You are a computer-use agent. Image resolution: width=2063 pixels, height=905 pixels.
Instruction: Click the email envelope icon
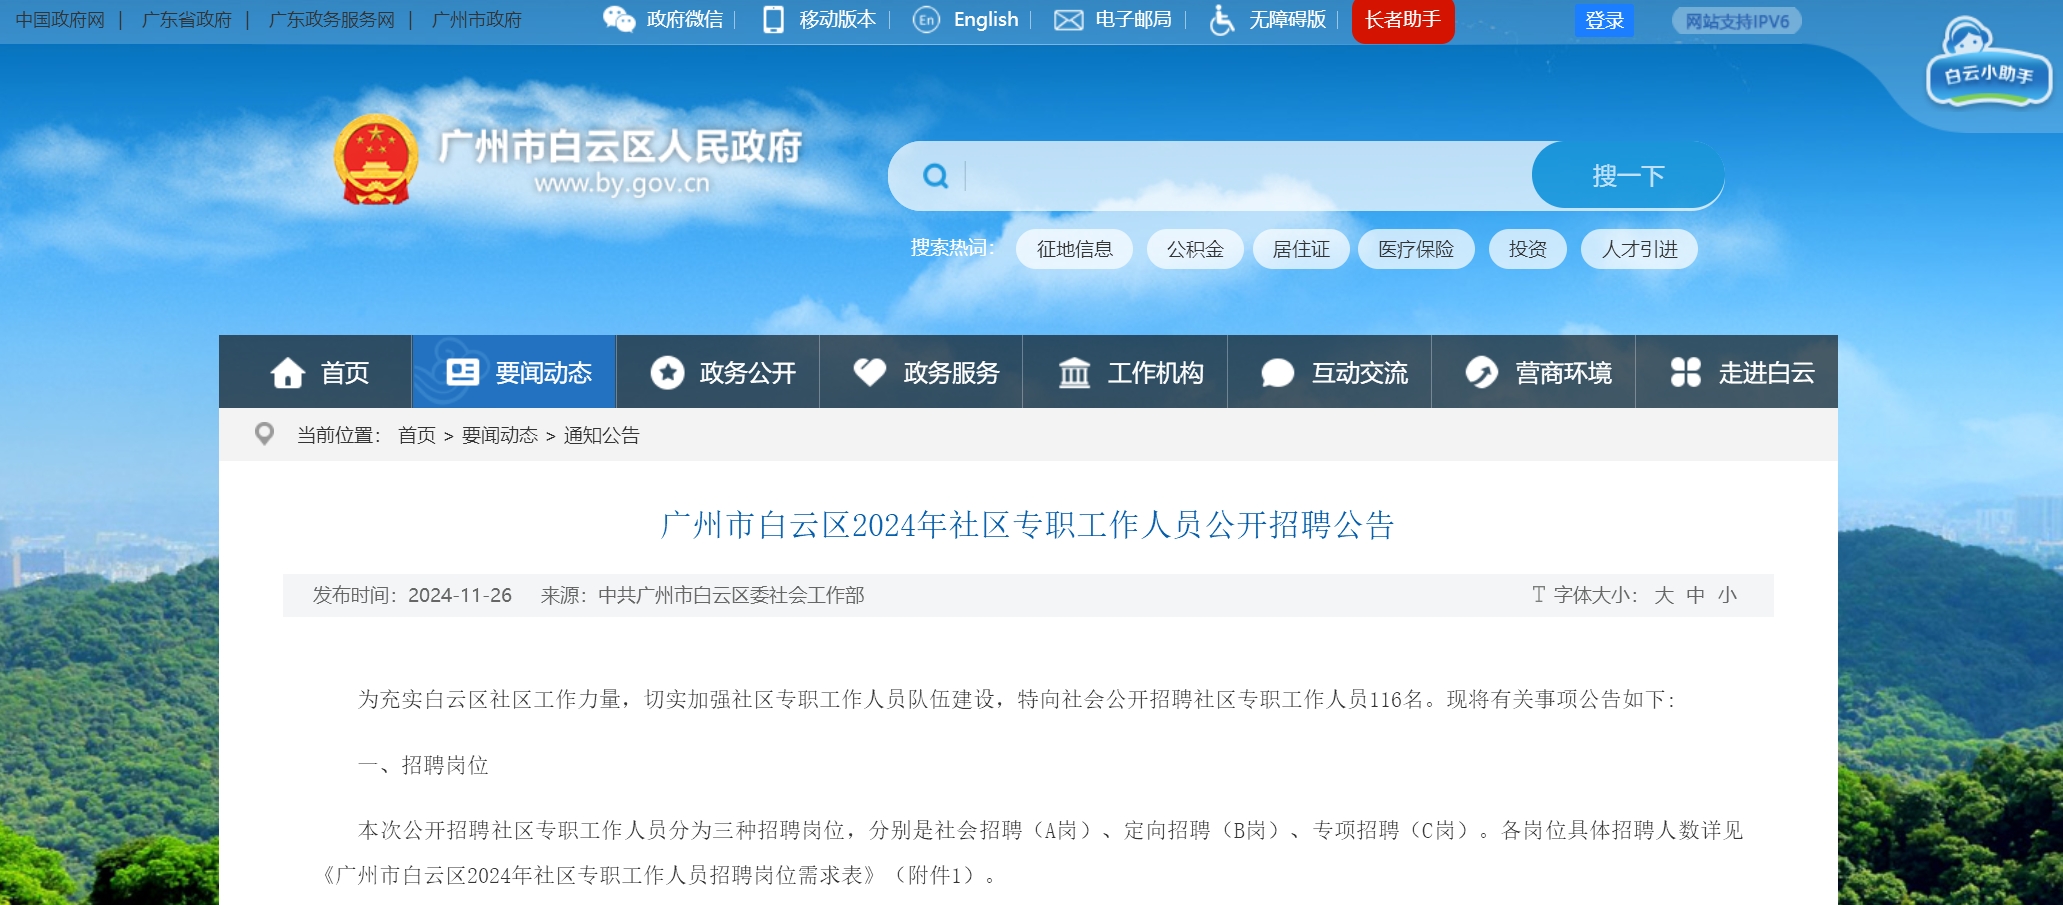tap(1068, 20)
